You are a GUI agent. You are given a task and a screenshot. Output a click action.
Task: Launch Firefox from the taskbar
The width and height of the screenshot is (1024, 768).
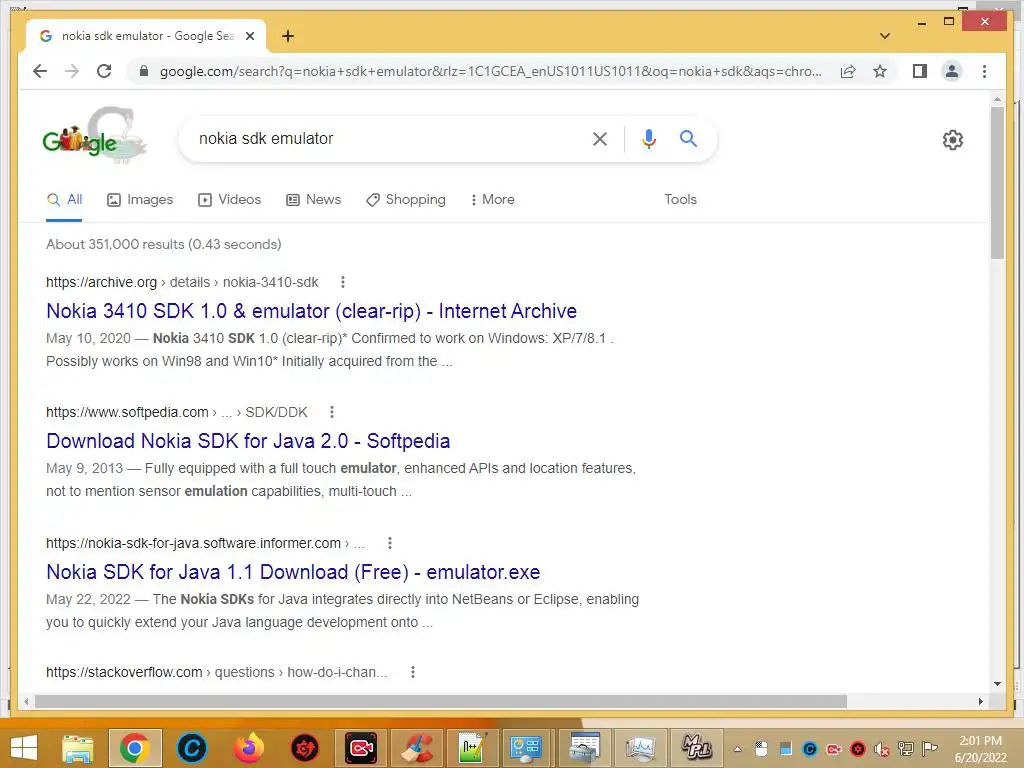click(248, 748)
